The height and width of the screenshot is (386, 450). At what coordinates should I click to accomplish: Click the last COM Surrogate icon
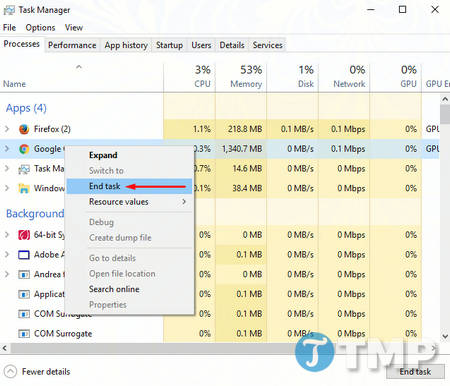click(x=24, y=334)
